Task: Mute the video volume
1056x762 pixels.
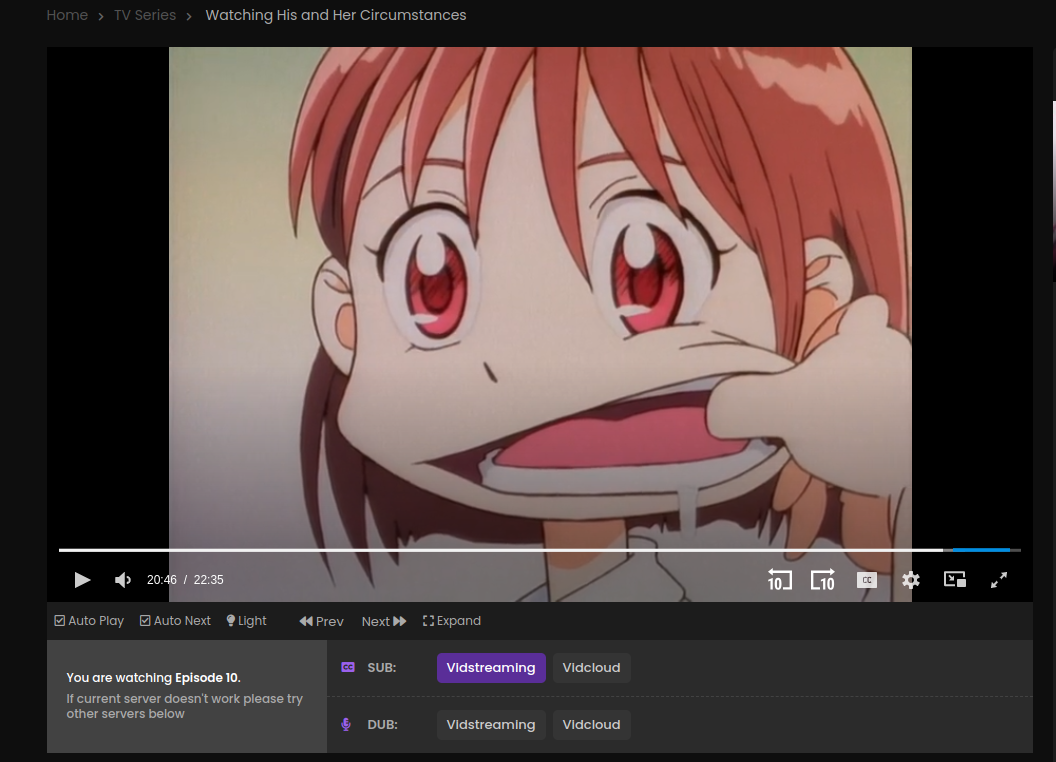Action: (123, 580)
